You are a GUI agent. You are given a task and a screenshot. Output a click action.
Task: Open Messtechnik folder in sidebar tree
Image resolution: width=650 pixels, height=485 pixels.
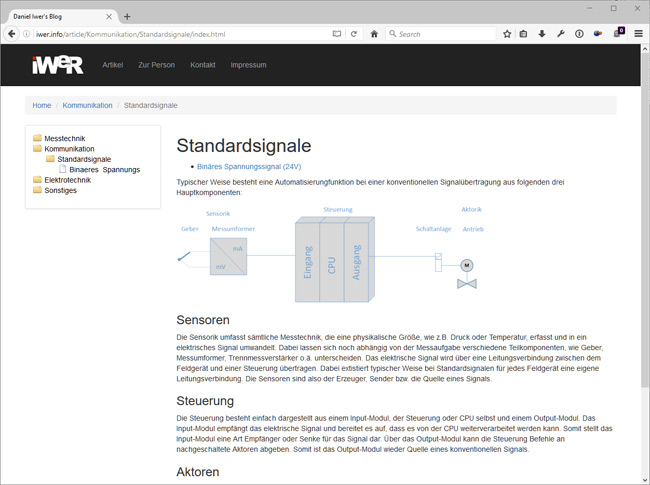click(65, 138)
